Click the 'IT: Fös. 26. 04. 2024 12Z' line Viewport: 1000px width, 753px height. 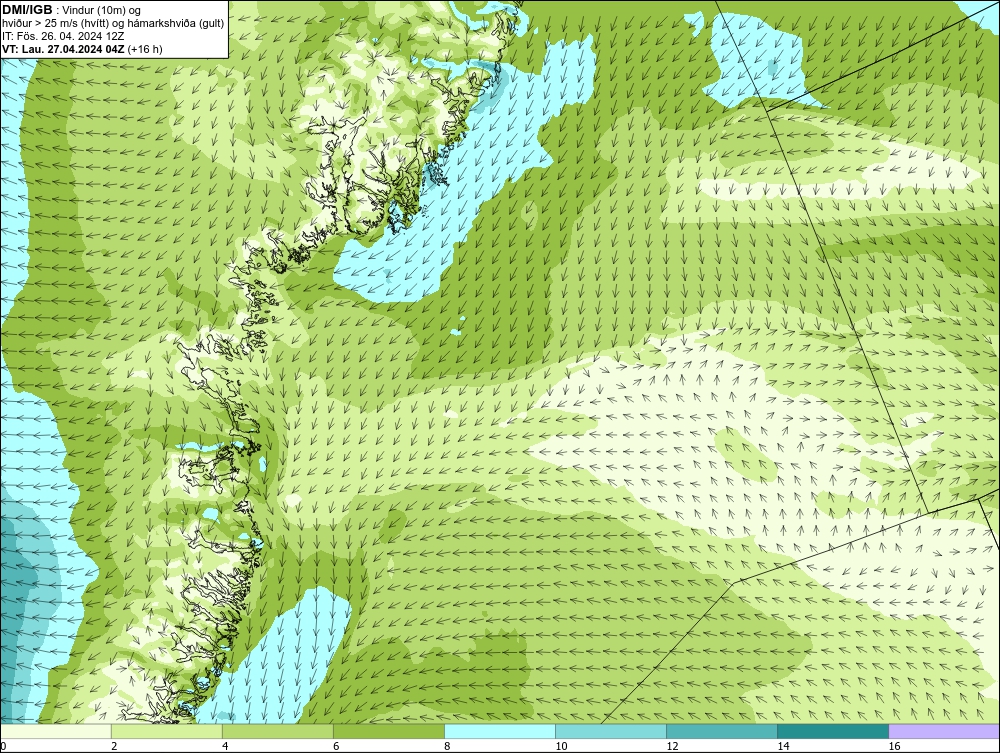(63, 36)
